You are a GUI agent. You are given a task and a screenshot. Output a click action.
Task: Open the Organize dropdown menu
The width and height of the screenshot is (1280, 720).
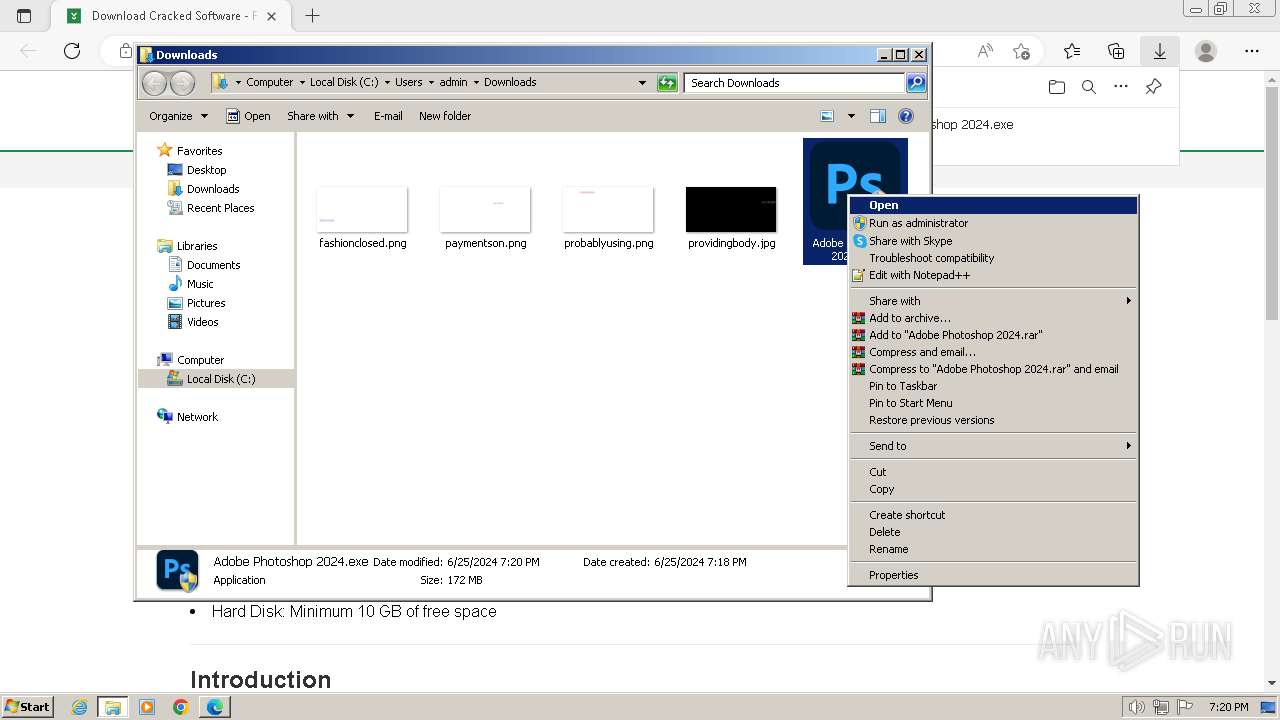pyautogui.click(x=179, y=116)
